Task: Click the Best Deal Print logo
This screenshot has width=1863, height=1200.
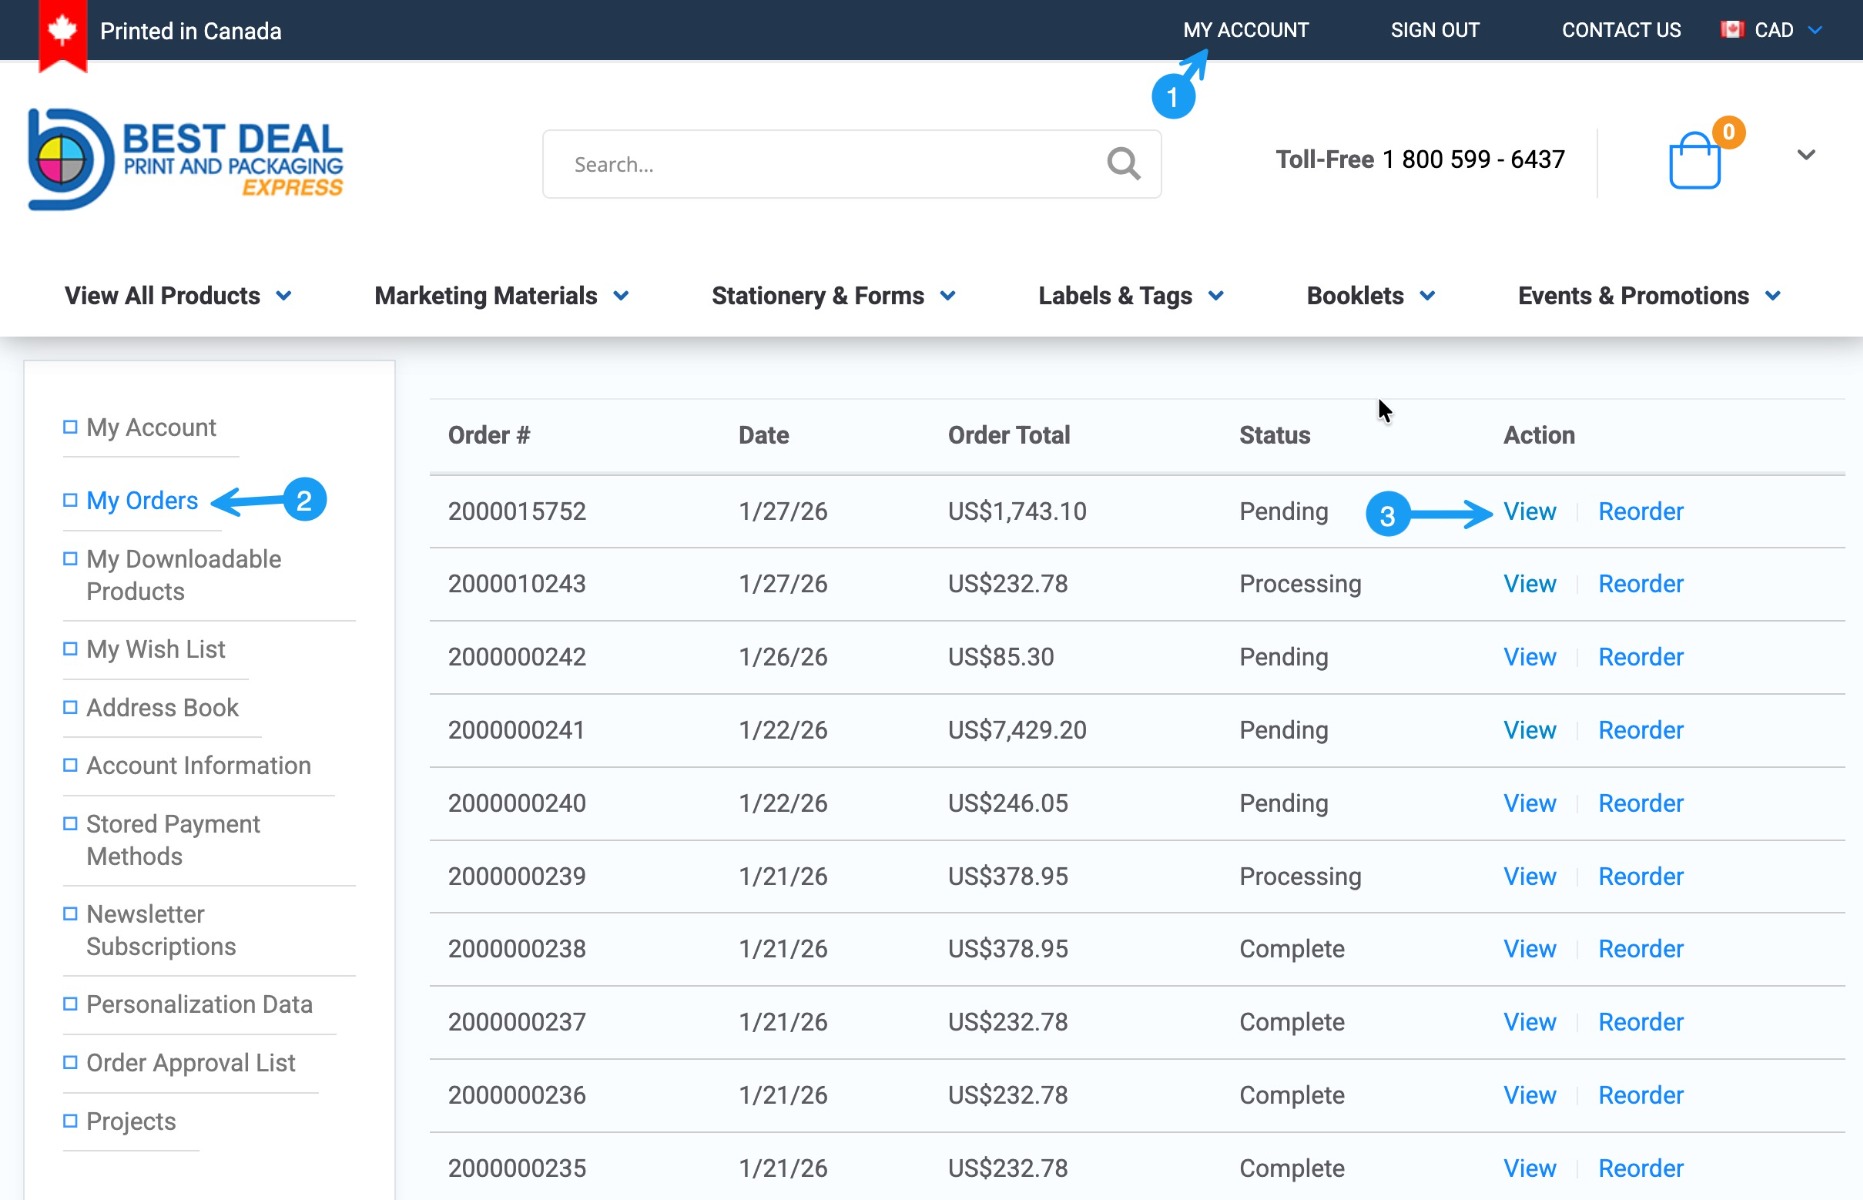Action: click(186, 160)
